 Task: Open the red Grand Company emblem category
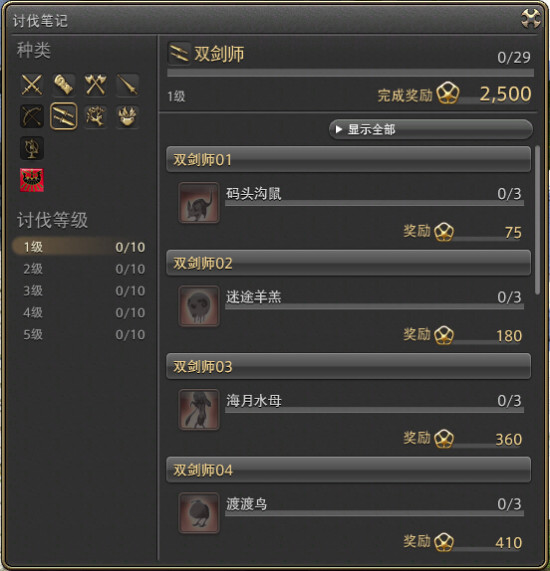tap(32, 180)
